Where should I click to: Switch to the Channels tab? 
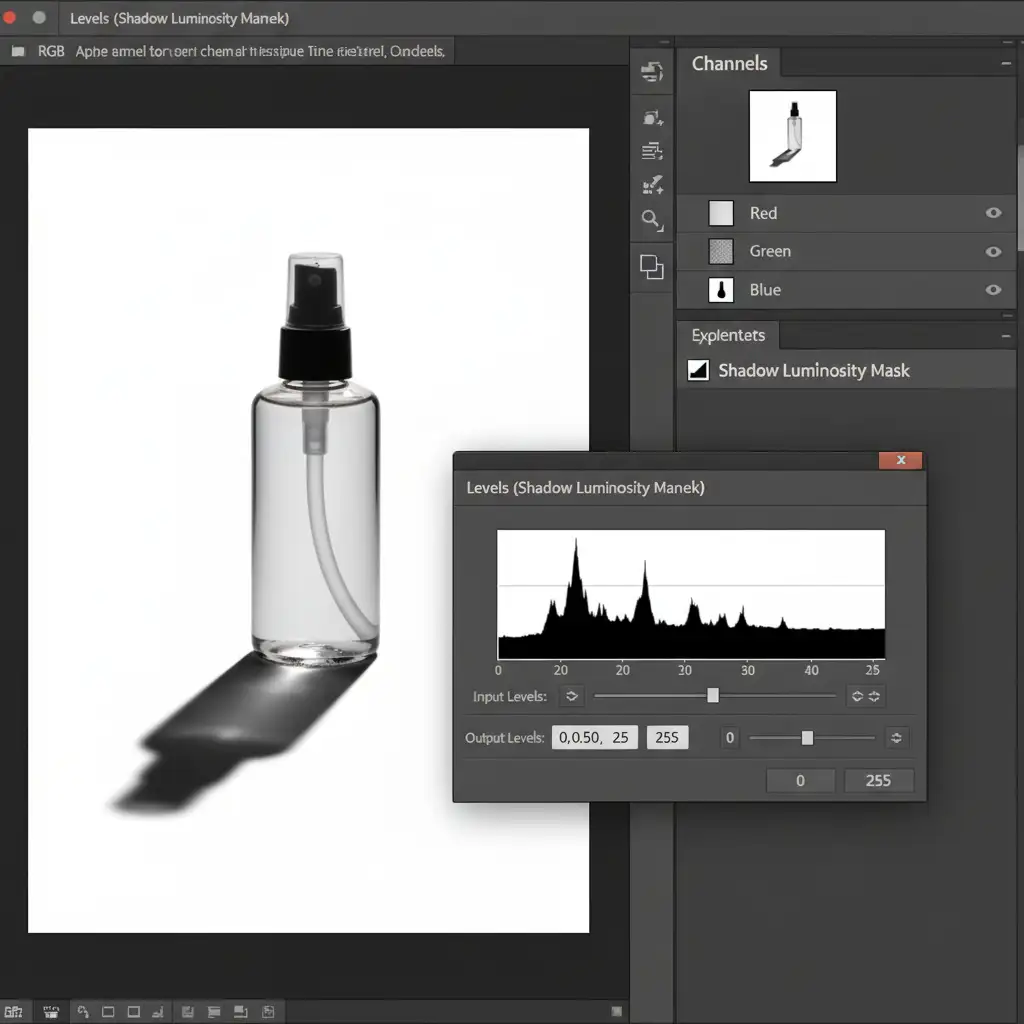point(729,63)
